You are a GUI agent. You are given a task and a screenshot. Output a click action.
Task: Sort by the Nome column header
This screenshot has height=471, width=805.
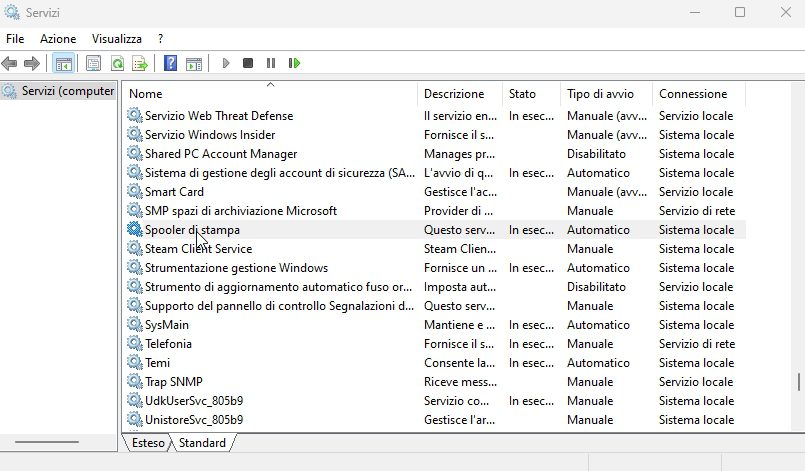pos(271,93)
